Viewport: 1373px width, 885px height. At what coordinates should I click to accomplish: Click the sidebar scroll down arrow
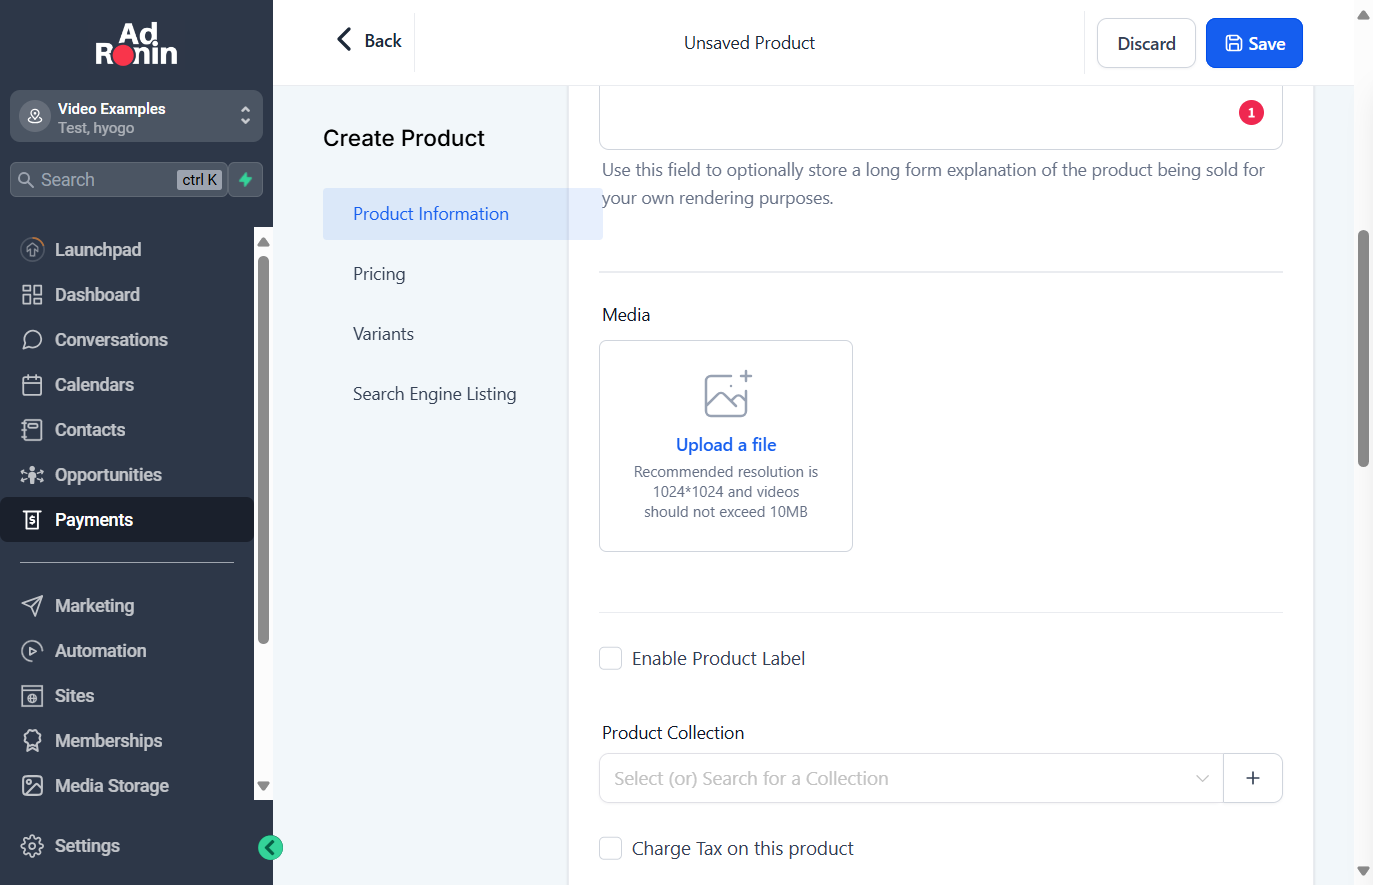(x=264, y=786)
